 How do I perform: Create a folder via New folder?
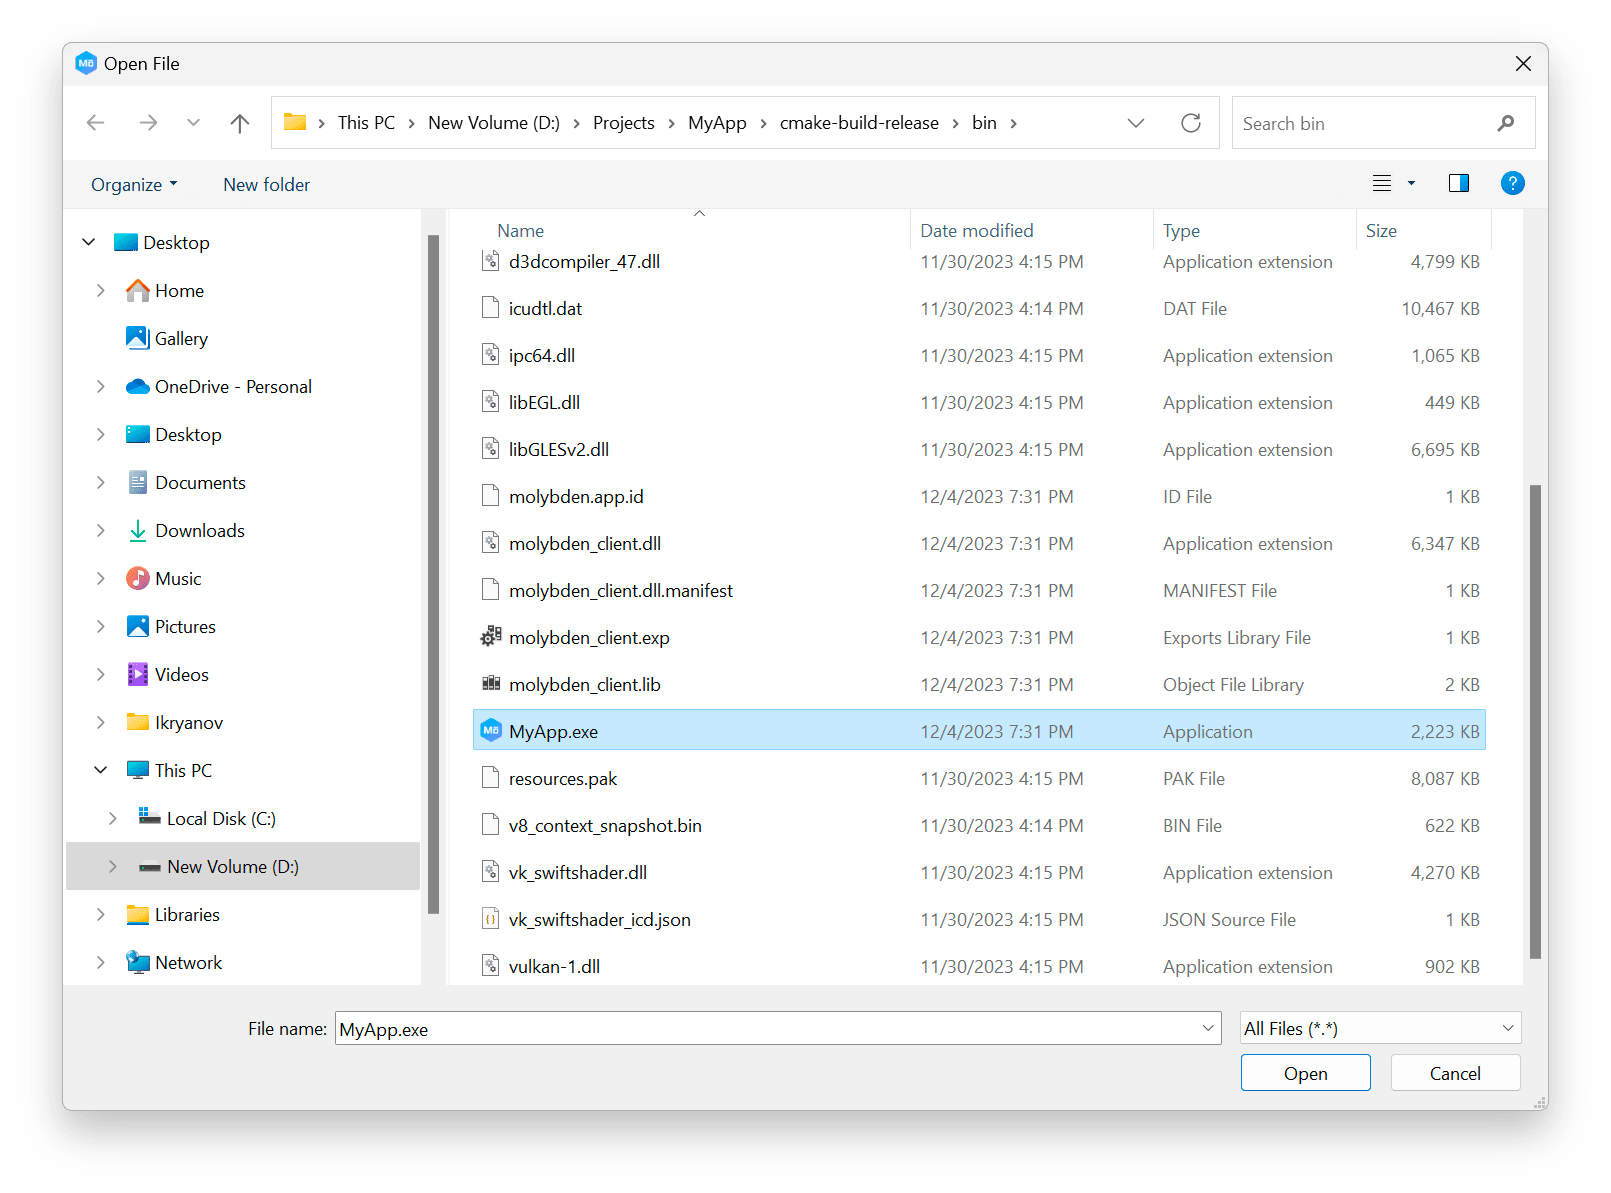(266, 184)
